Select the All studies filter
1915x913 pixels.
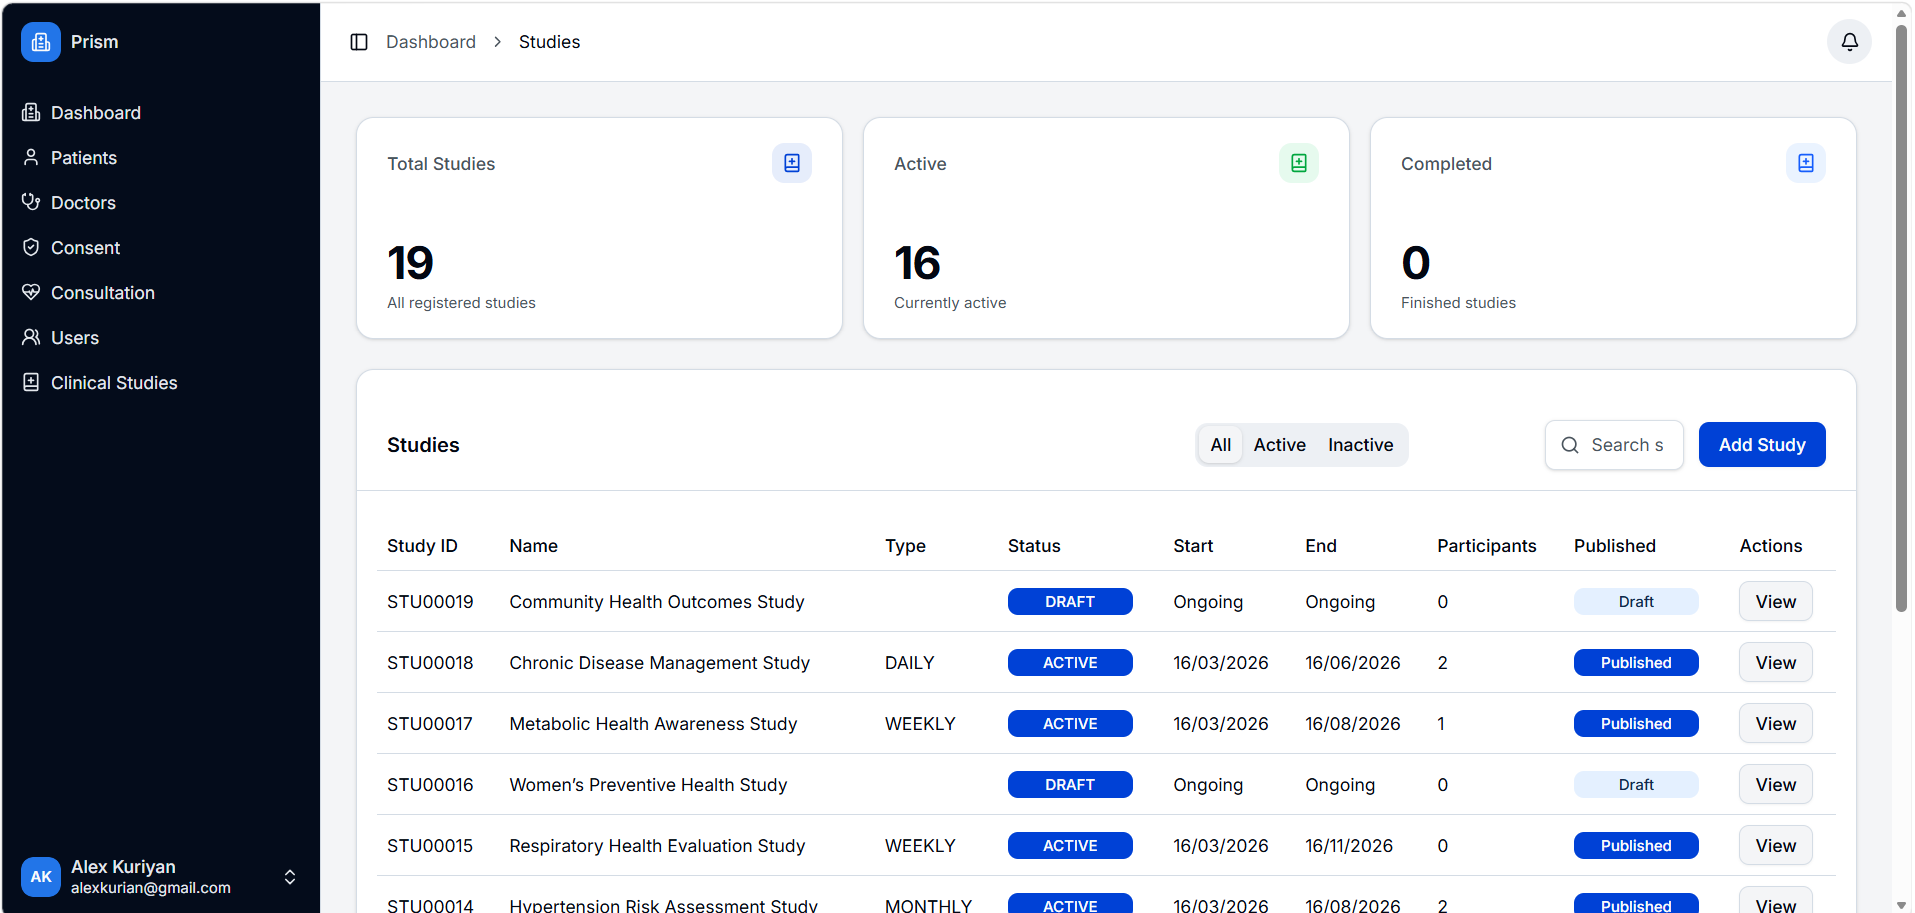[x=1219, y=444]
